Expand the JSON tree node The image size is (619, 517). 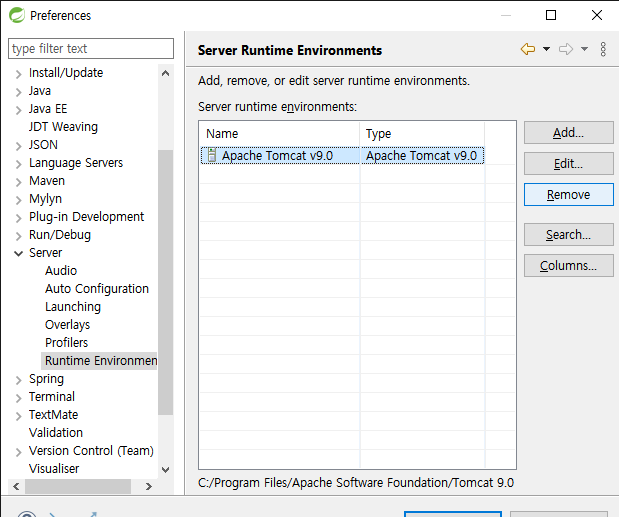click(x=18, y=146)
